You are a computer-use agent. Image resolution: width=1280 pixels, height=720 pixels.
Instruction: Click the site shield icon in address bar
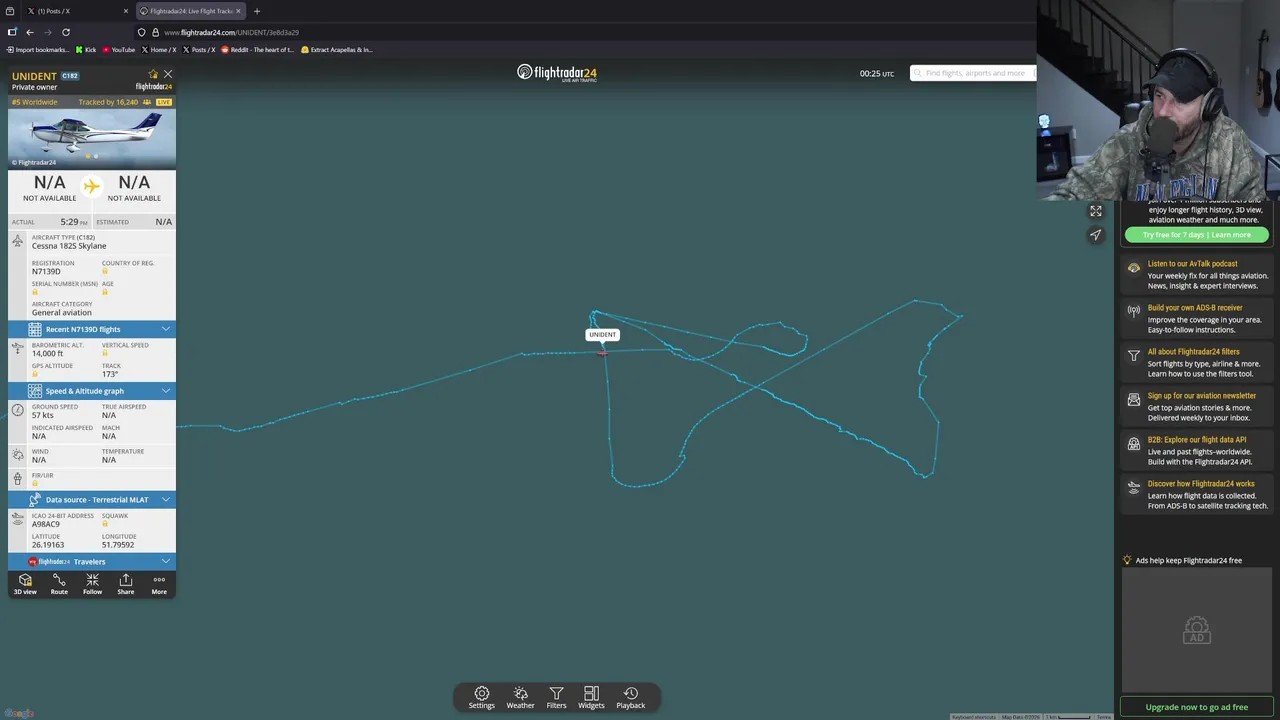(141, 32)
